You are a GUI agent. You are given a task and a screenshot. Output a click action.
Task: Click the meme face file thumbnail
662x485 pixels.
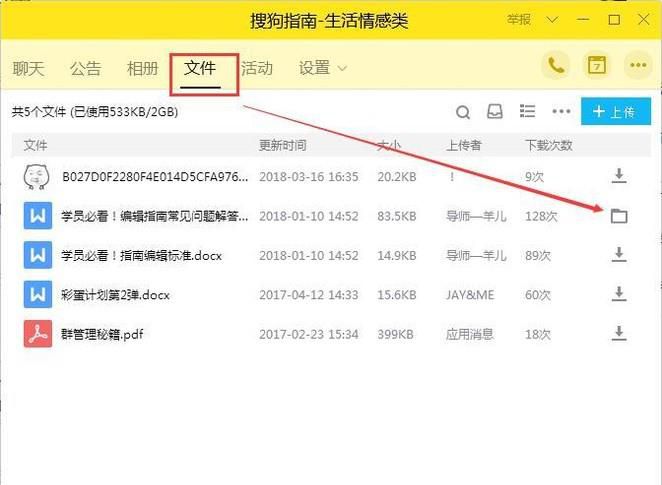tap(37, 176)
